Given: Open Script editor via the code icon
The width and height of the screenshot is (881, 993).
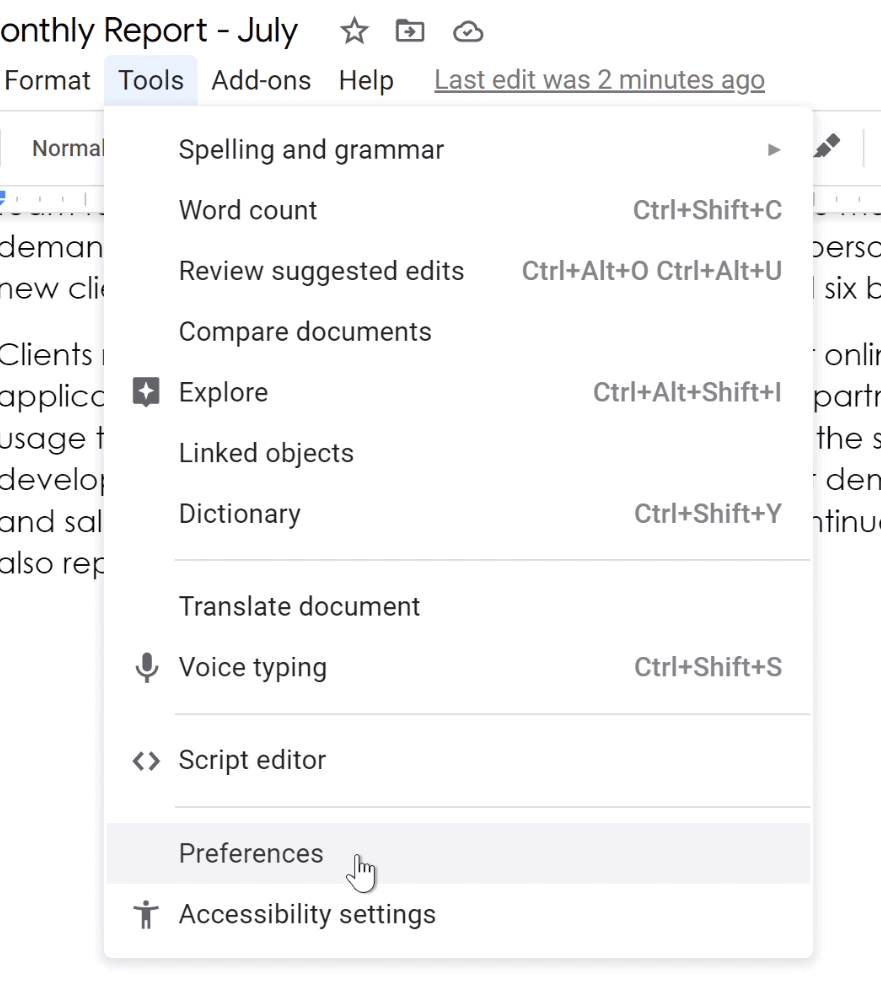Looking at the screenshot, I should point(146,760).
